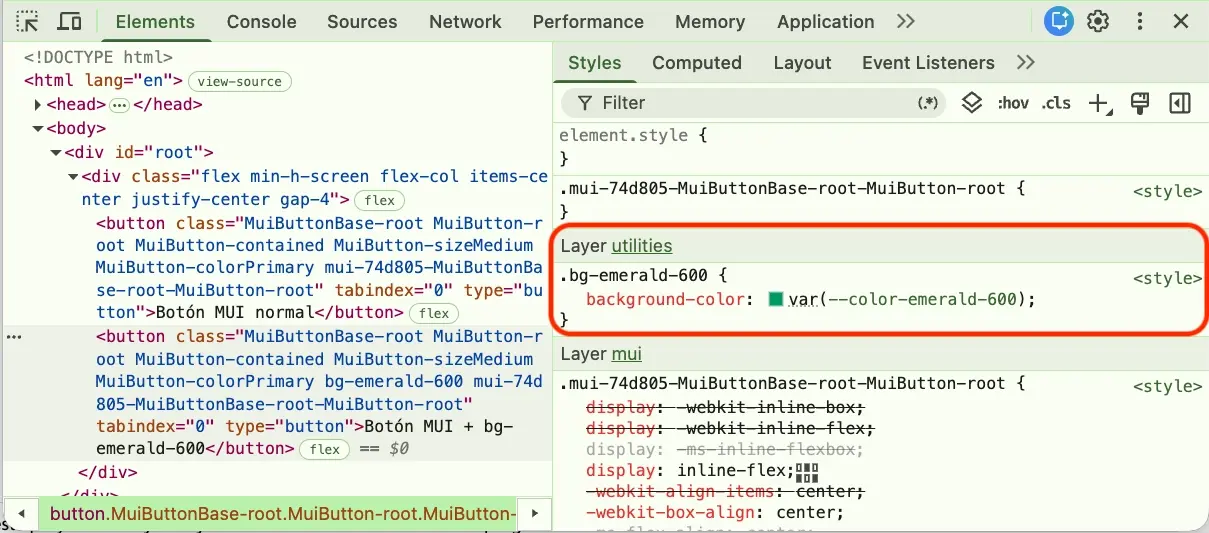1209x533 pixels.
Task: Open style source link for first mui-74d805 rule
Action: 1168,190
